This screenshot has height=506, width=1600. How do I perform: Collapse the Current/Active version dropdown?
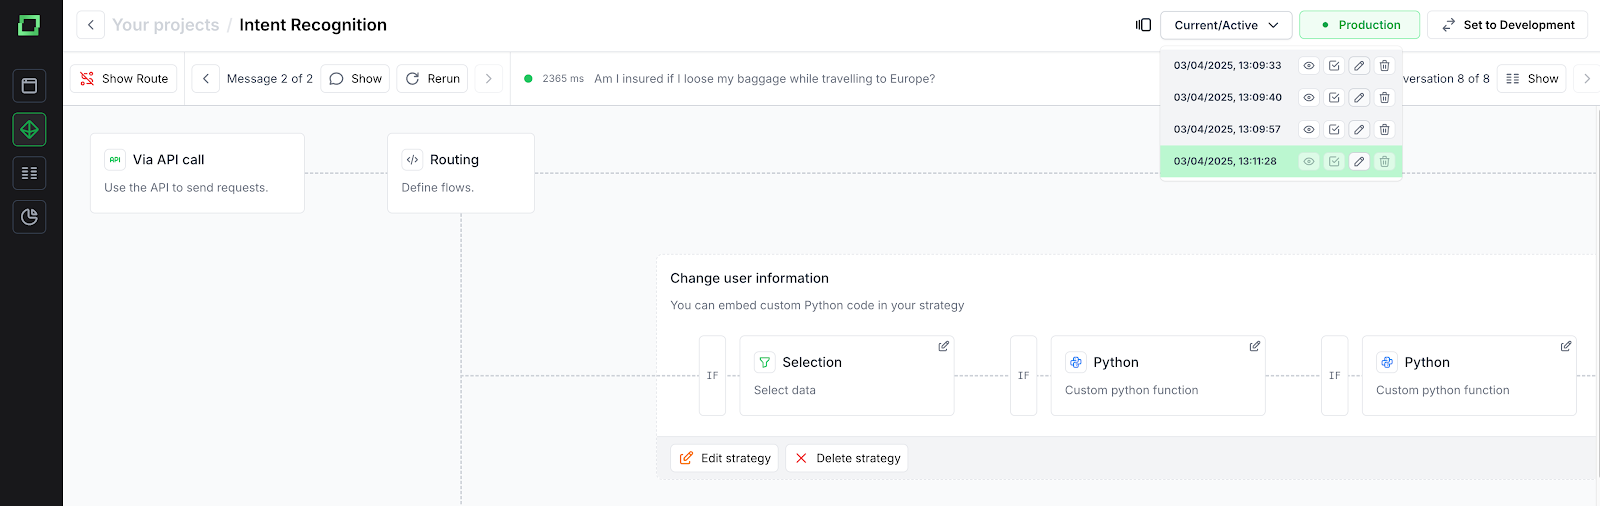(1226, 25)
